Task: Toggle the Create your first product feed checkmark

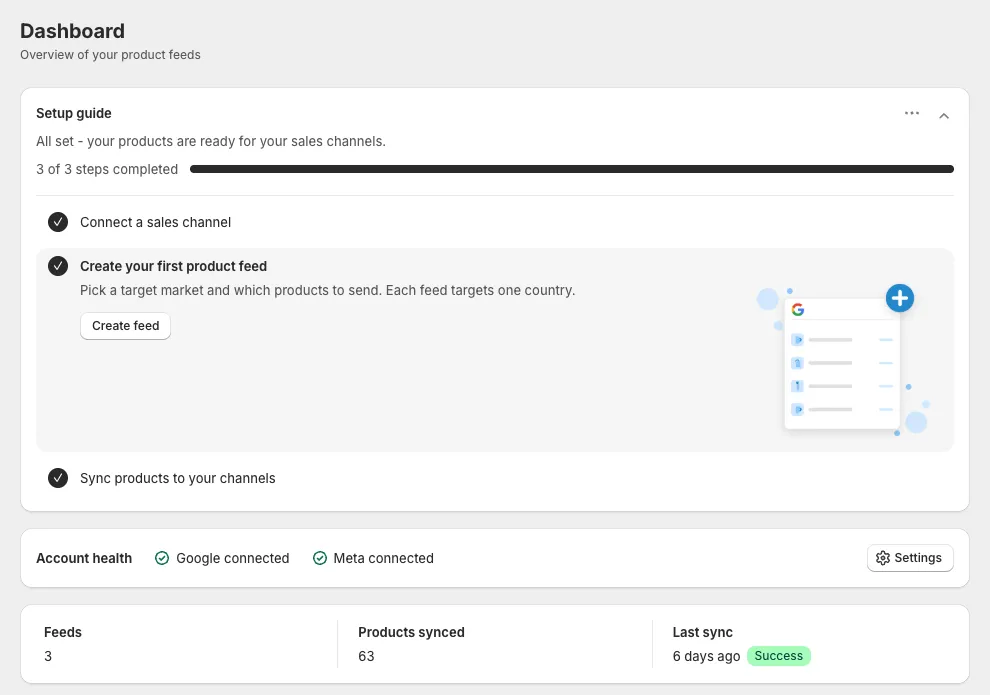Action: 58,266
